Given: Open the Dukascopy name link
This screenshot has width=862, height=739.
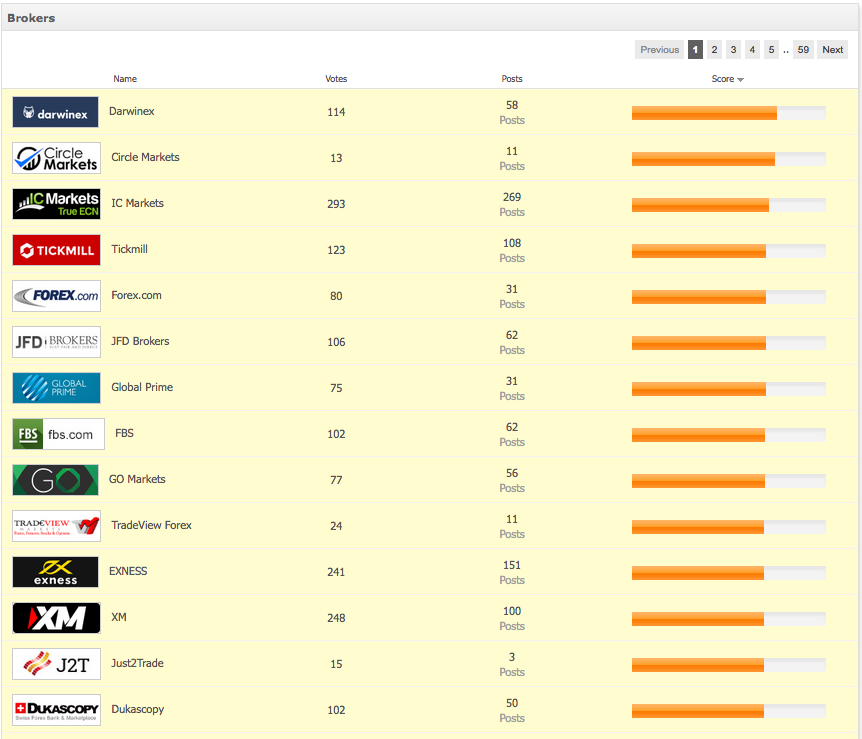Looking at the screenshot, I should tap(137, 709).
